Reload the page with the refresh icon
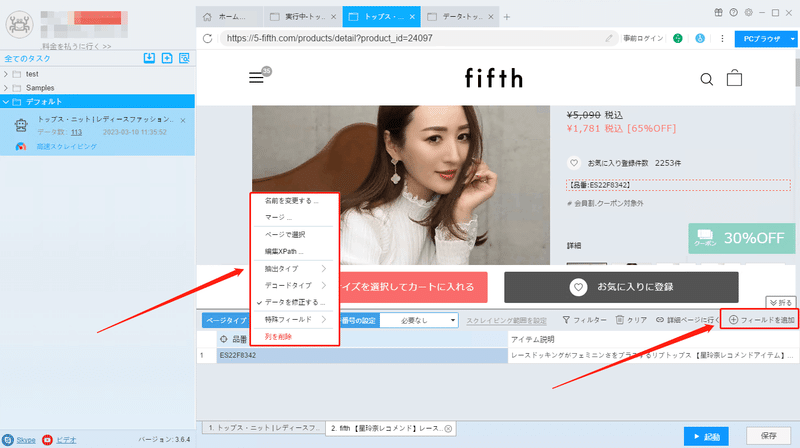Image resolution: width=800 pixels, height=448 pixels. 207,38
